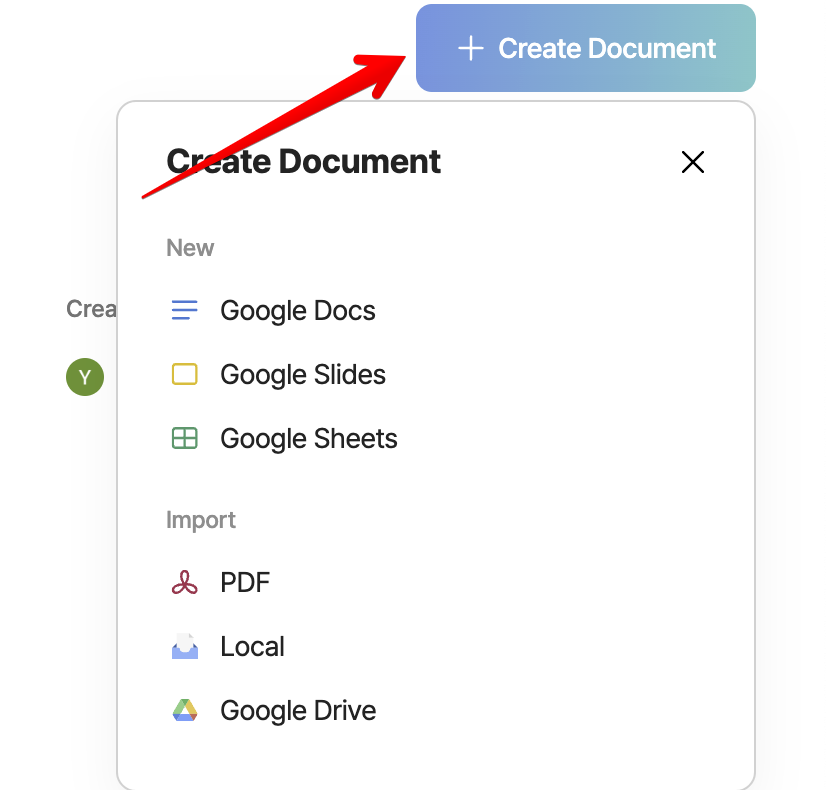Select the PDF import label
Screen dimensions: 826x790
(x=245, y=583)
